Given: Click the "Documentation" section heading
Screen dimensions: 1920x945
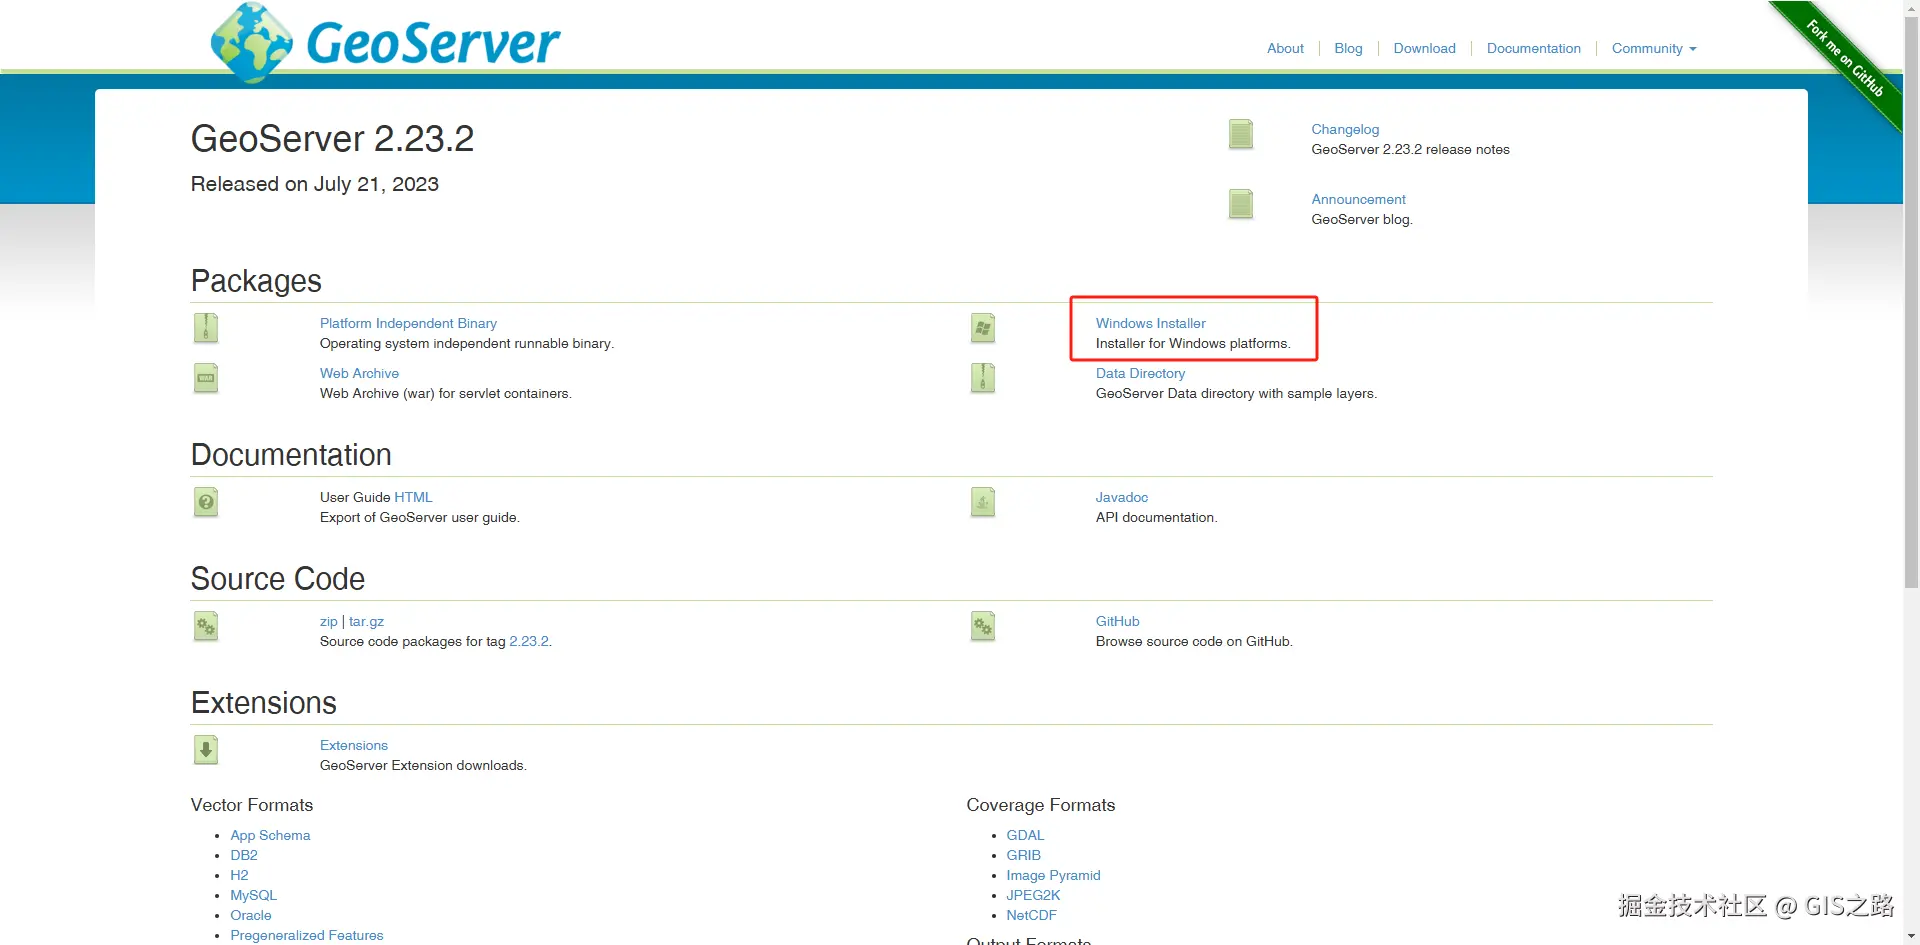Looking at the screenshot, I should click(291, 455).
